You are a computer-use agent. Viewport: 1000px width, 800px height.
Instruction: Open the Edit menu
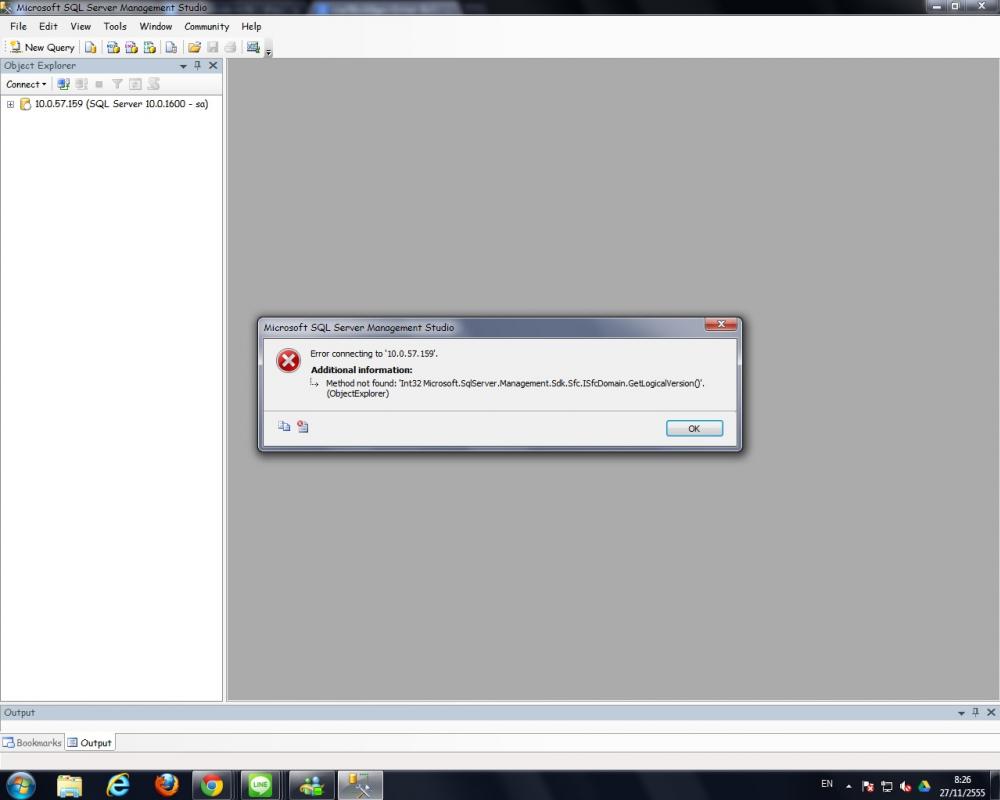[x=48, y=26]
